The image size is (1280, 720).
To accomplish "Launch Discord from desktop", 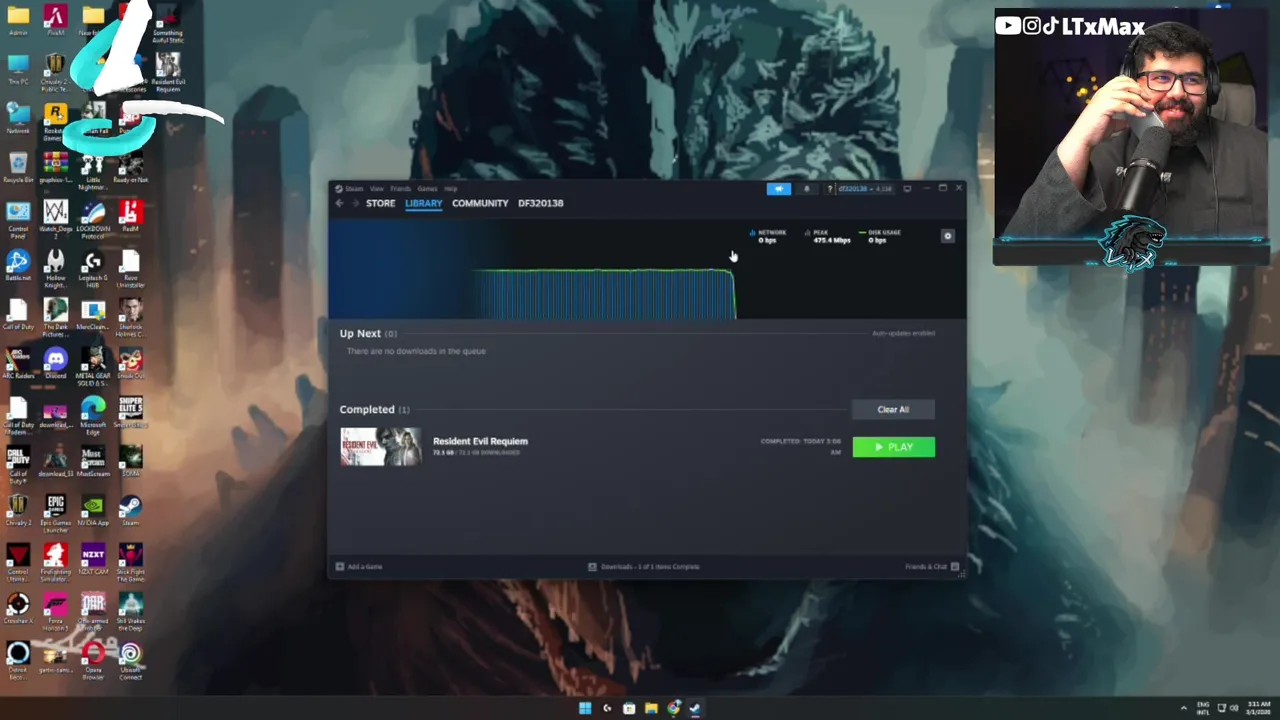I will (55, 363).
